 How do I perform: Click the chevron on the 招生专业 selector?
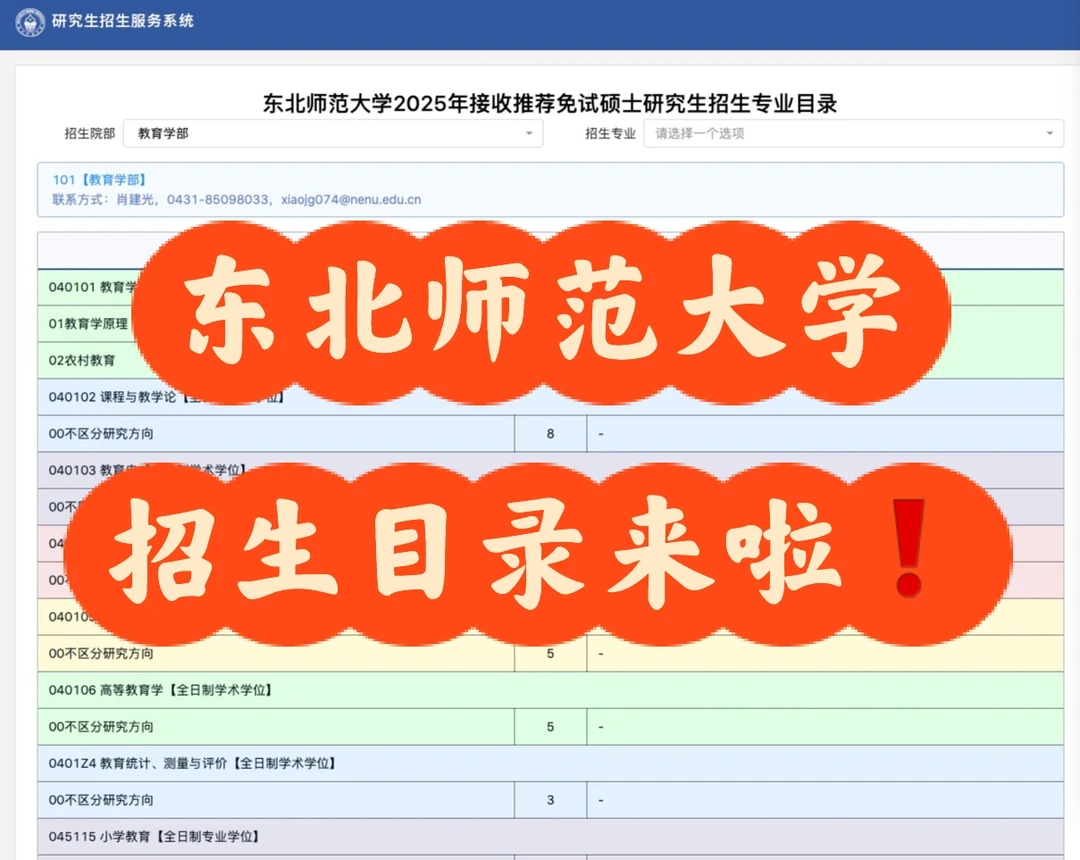click(x=1048, y=132)
